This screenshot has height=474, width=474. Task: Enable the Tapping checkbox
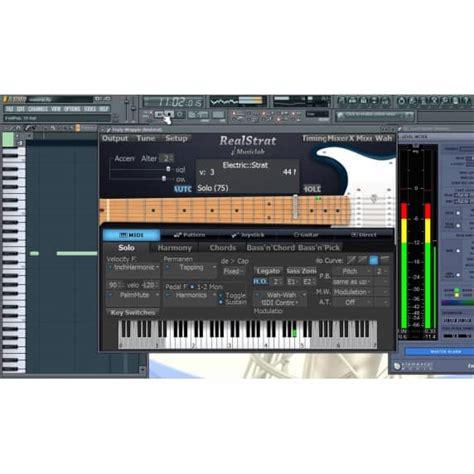(x=168, y=268)
